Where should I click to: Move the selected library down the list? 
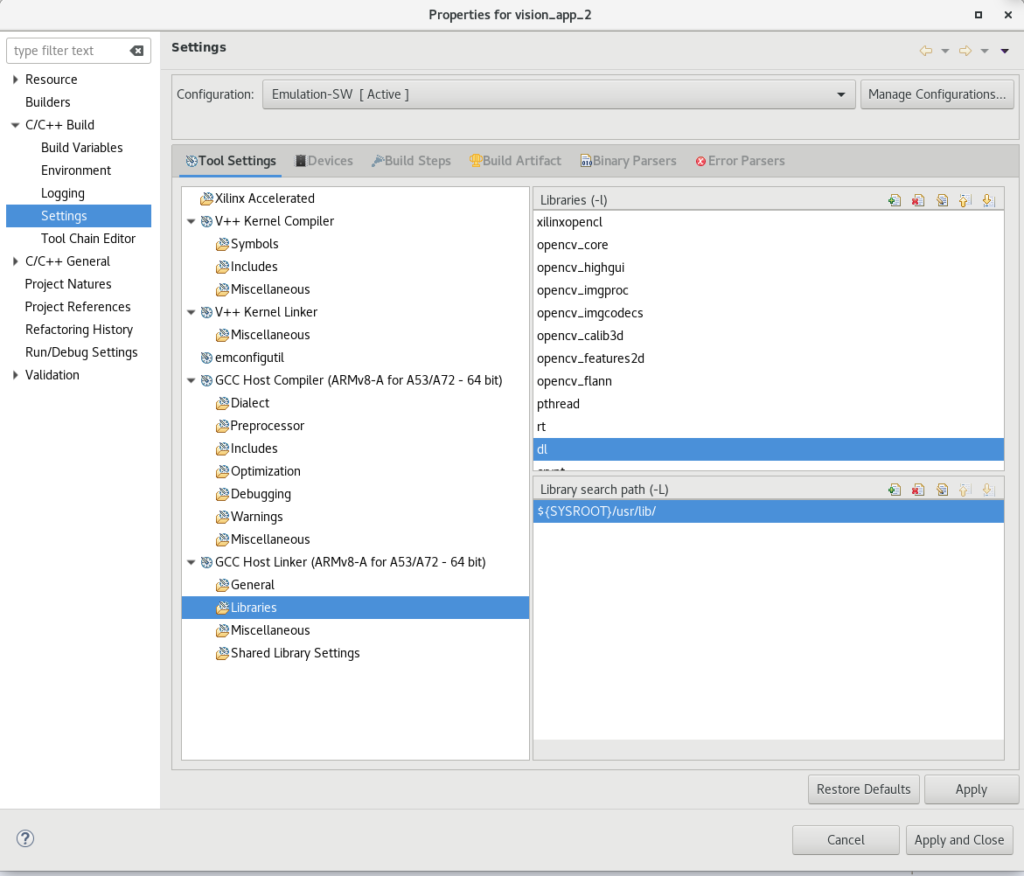point(989,200)
